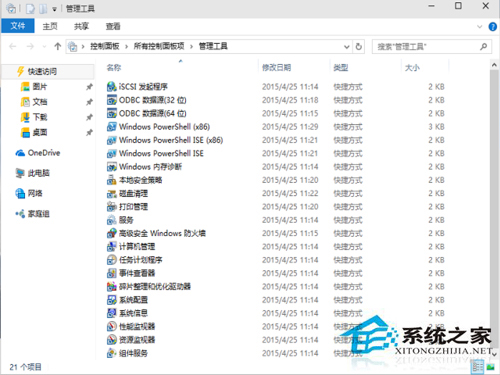Viewport: 500px width, 375px height.
Task: Sort by the 修改日期 column header
Action: click(276, 68)
